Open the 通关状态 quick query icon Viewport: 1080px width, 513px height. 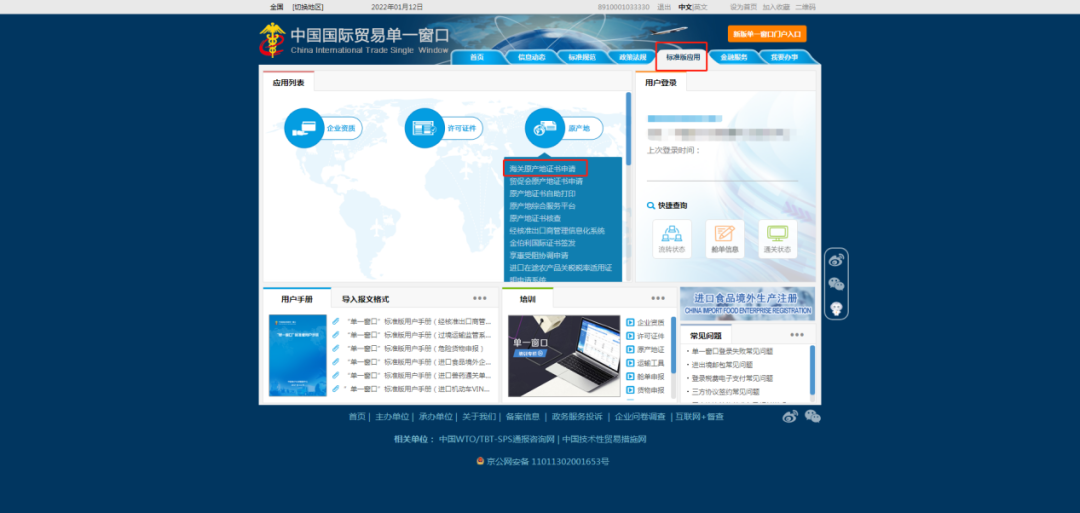coord(778,239)
